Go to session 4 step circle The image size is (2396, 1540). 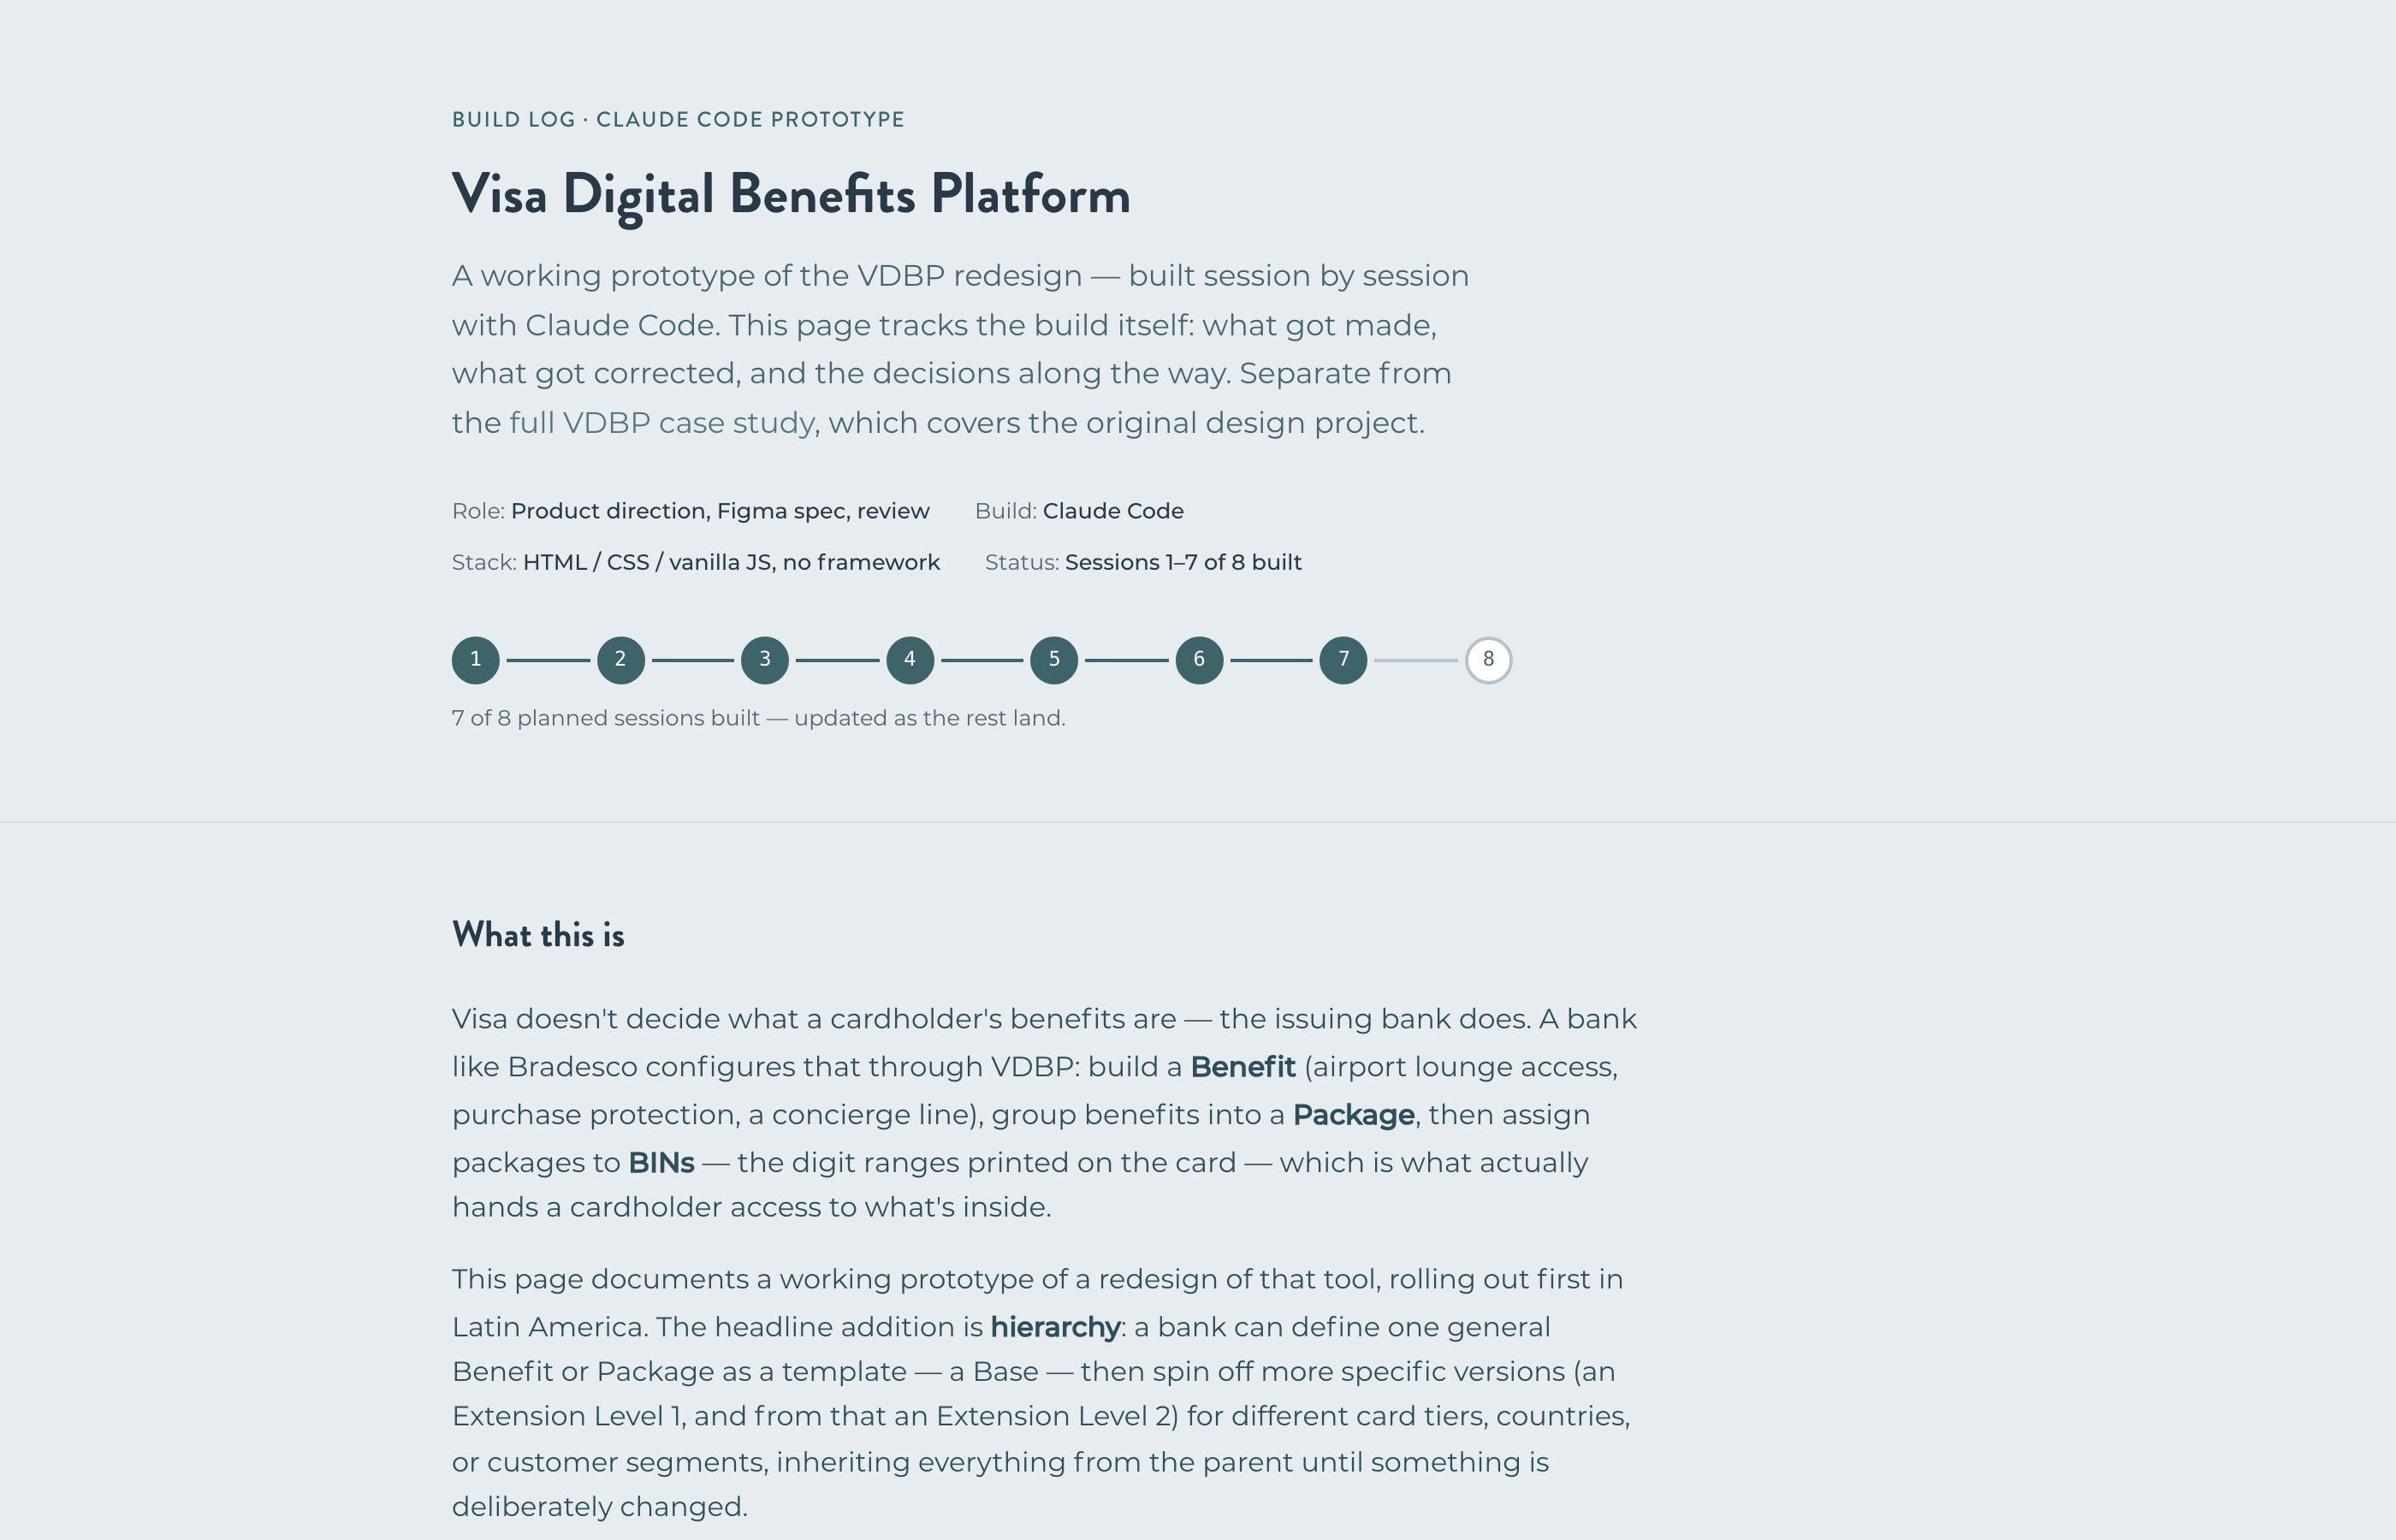click(910, 660)
